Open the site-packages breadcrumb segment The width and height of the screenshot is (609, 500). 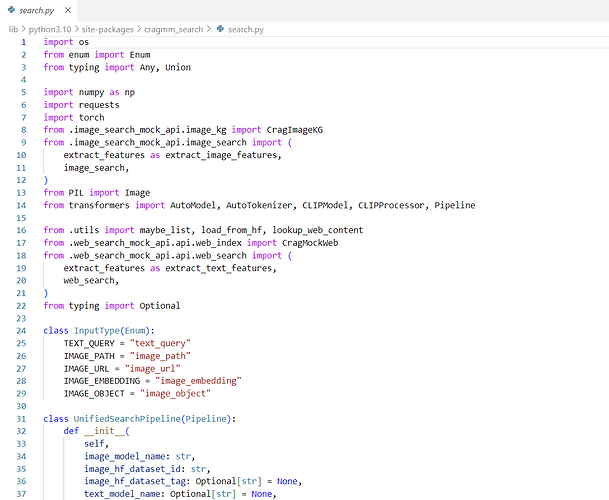point(107,30)
